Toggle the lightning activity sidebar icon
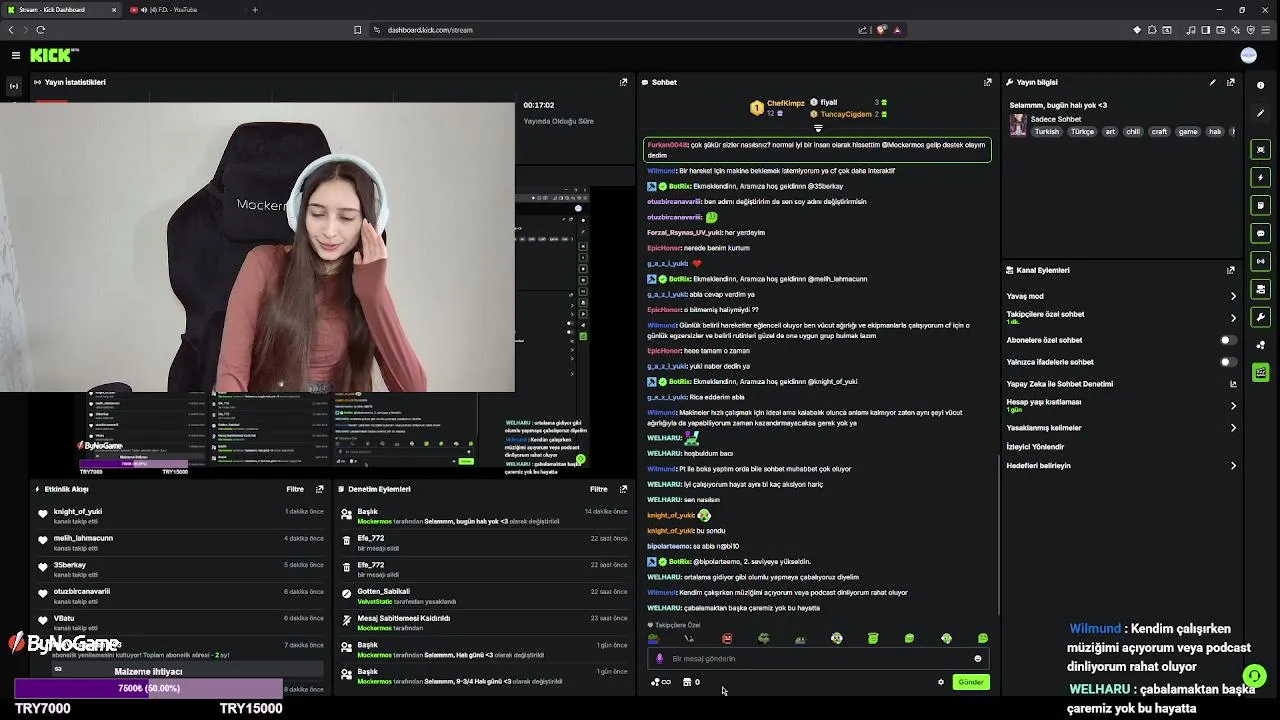Screen dimensions: 1280x720 pos(1260,177)
